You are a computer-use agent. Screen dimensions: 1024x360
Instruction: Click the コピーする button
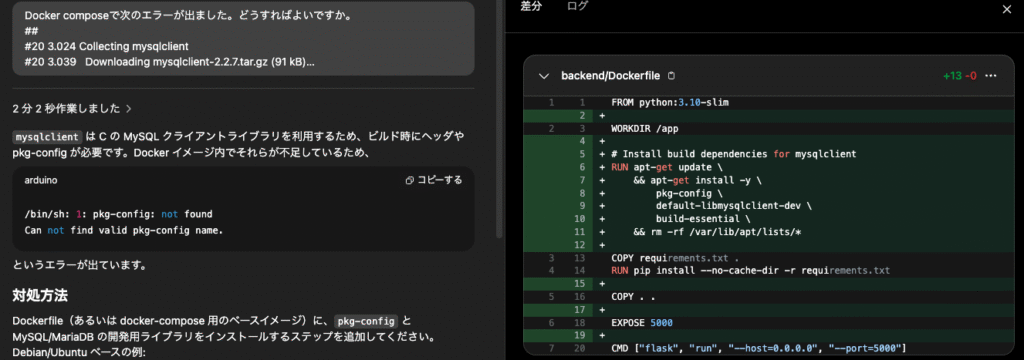point(434,180)
